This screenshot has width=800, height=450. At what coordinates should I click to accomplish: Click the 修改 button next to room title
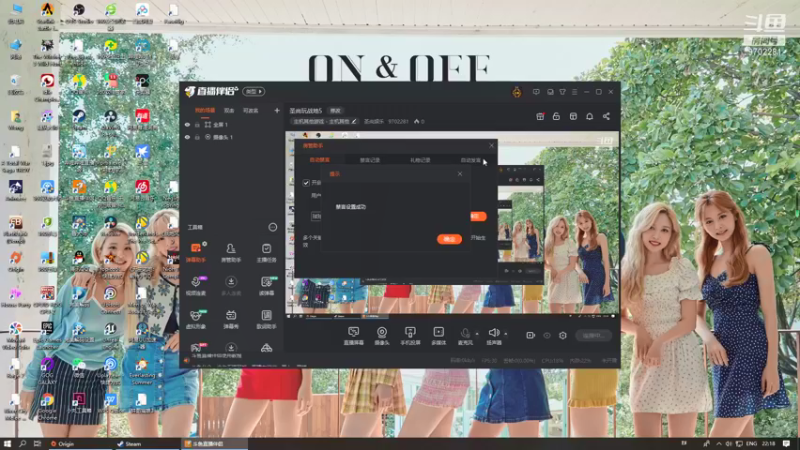(335, 111)
